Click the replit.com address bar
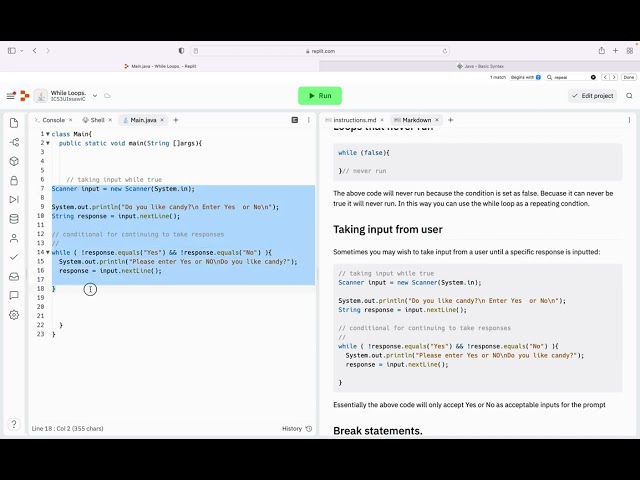The width and height of the screenshot is (640, 480). tap(321, 51)
